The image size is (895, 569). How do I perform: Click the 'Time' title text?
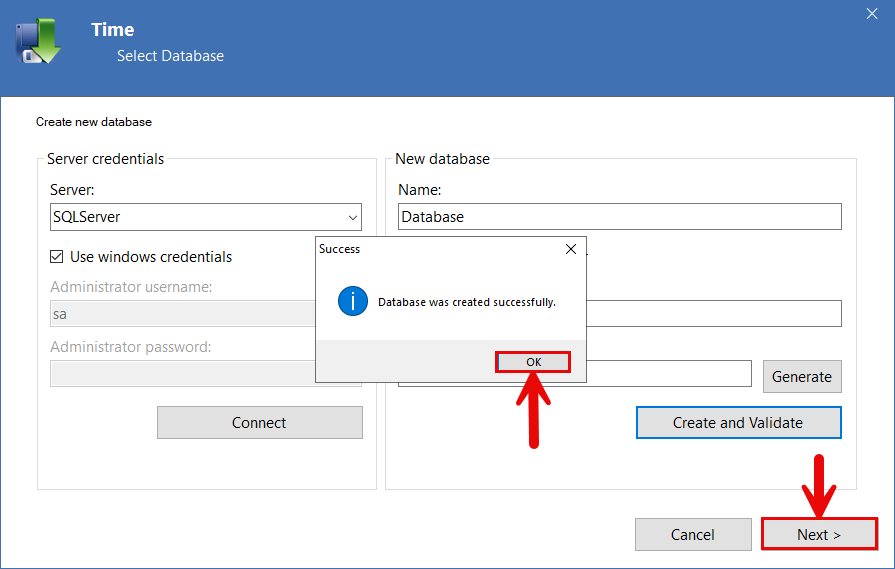click(112, 30)
